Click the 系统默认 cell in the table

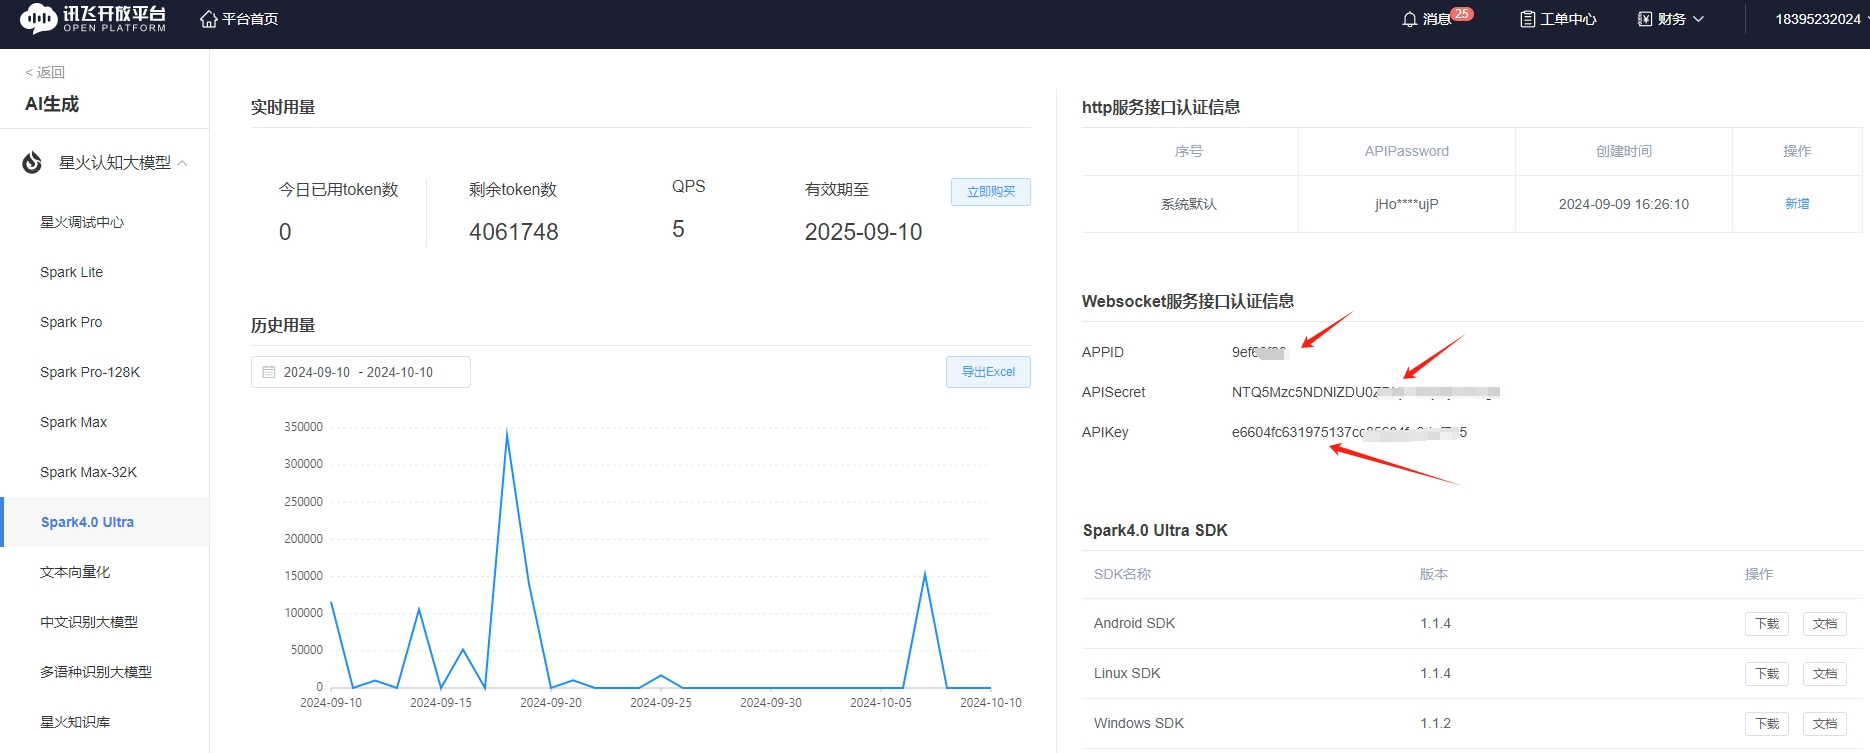[1189, 204]
